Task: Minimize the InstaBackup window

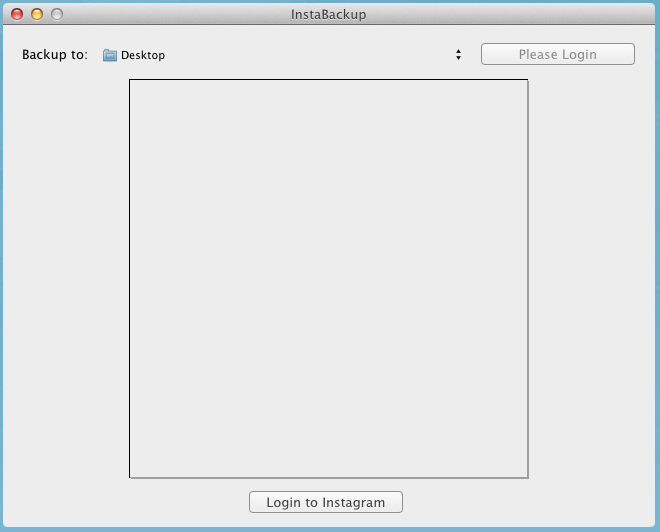Action: click(x=37, y=14)
